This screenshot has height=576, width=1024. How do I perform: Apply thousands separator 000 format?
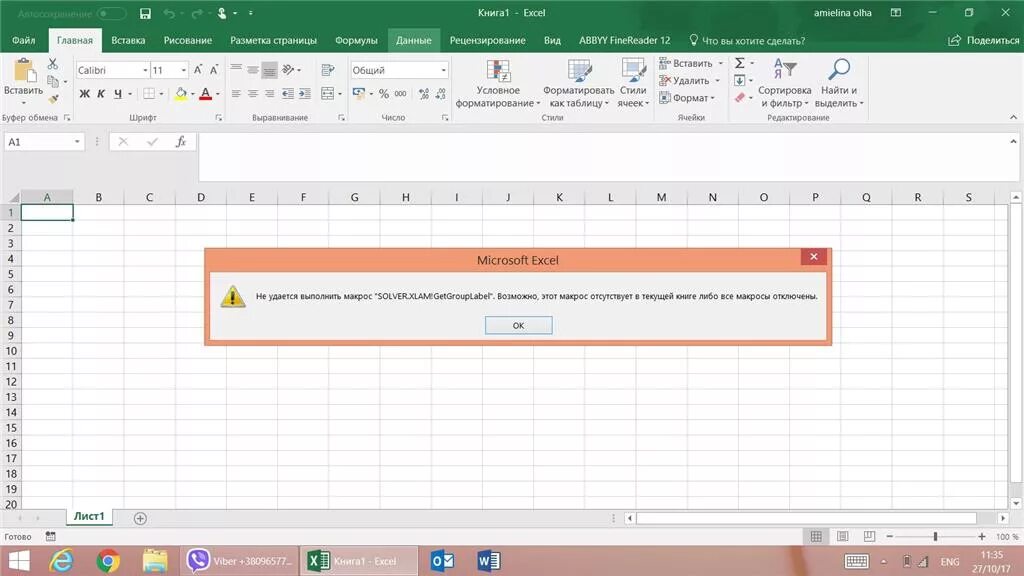click(x=400, y=94)
